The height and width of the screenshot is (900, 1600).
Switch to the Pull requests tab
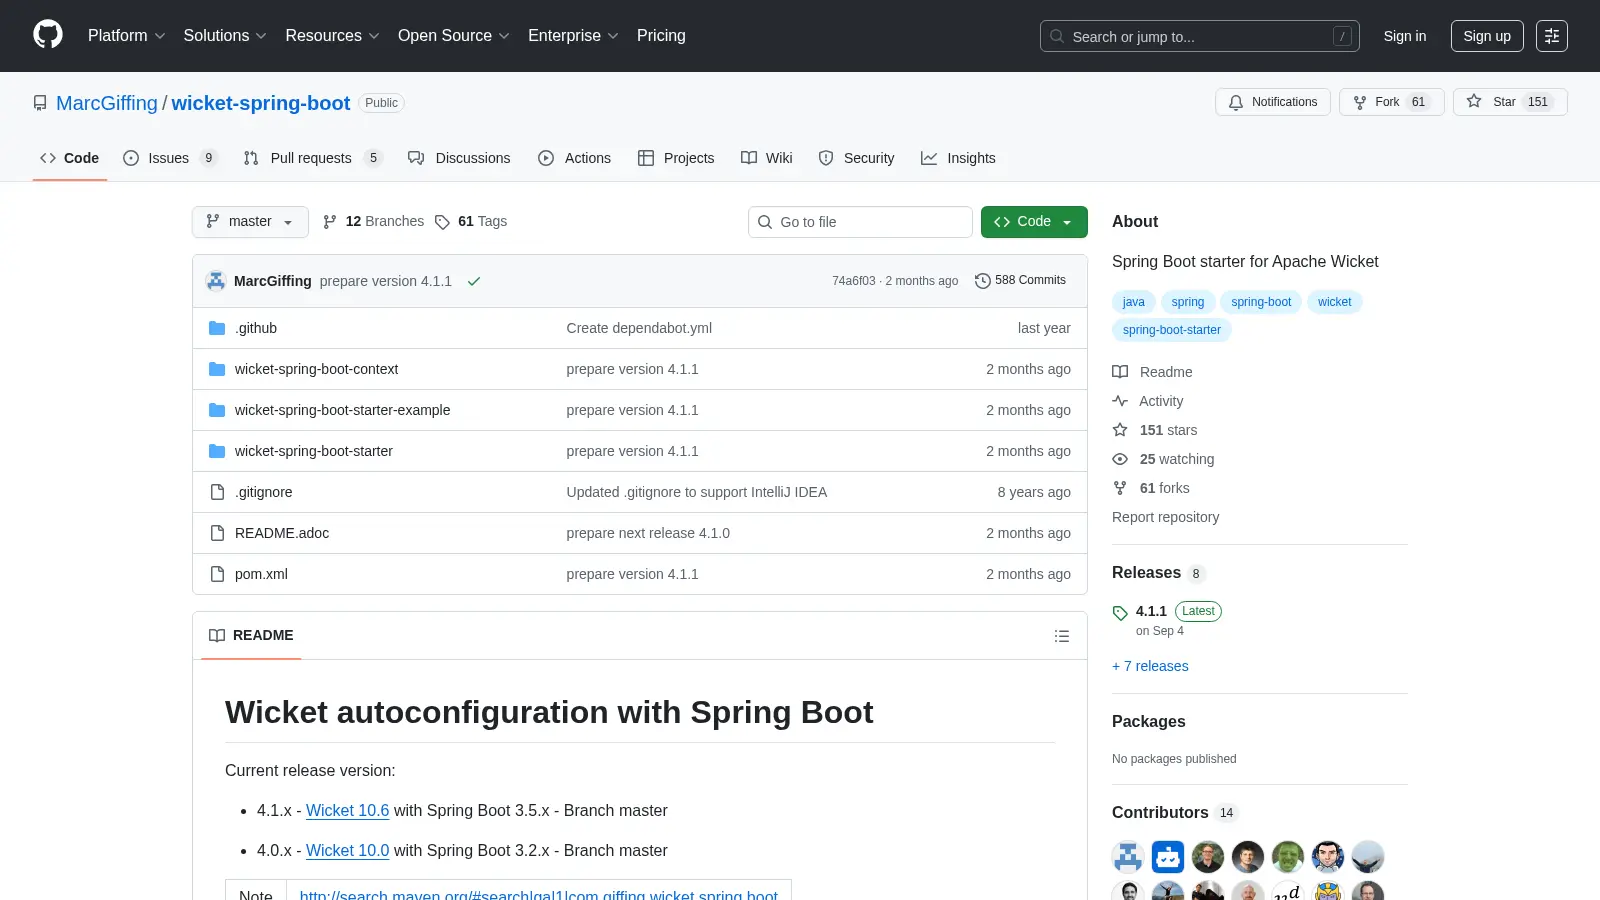point(313,158)
